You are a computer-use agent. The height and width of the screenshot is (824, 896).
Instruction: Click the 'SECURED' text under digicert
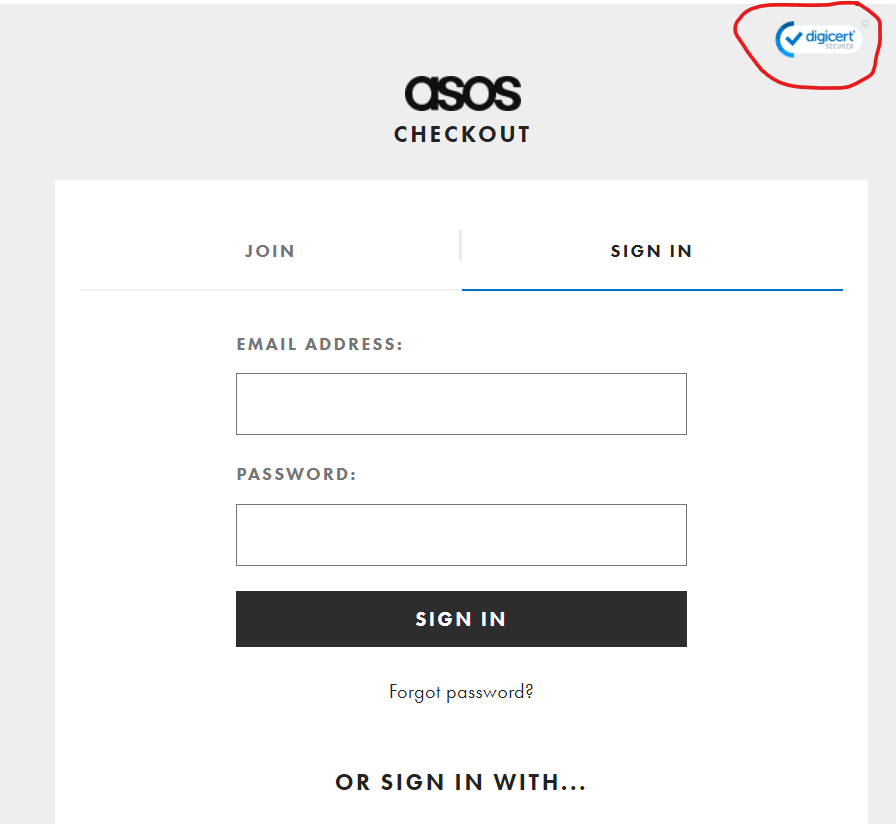[x=839, y=47]
